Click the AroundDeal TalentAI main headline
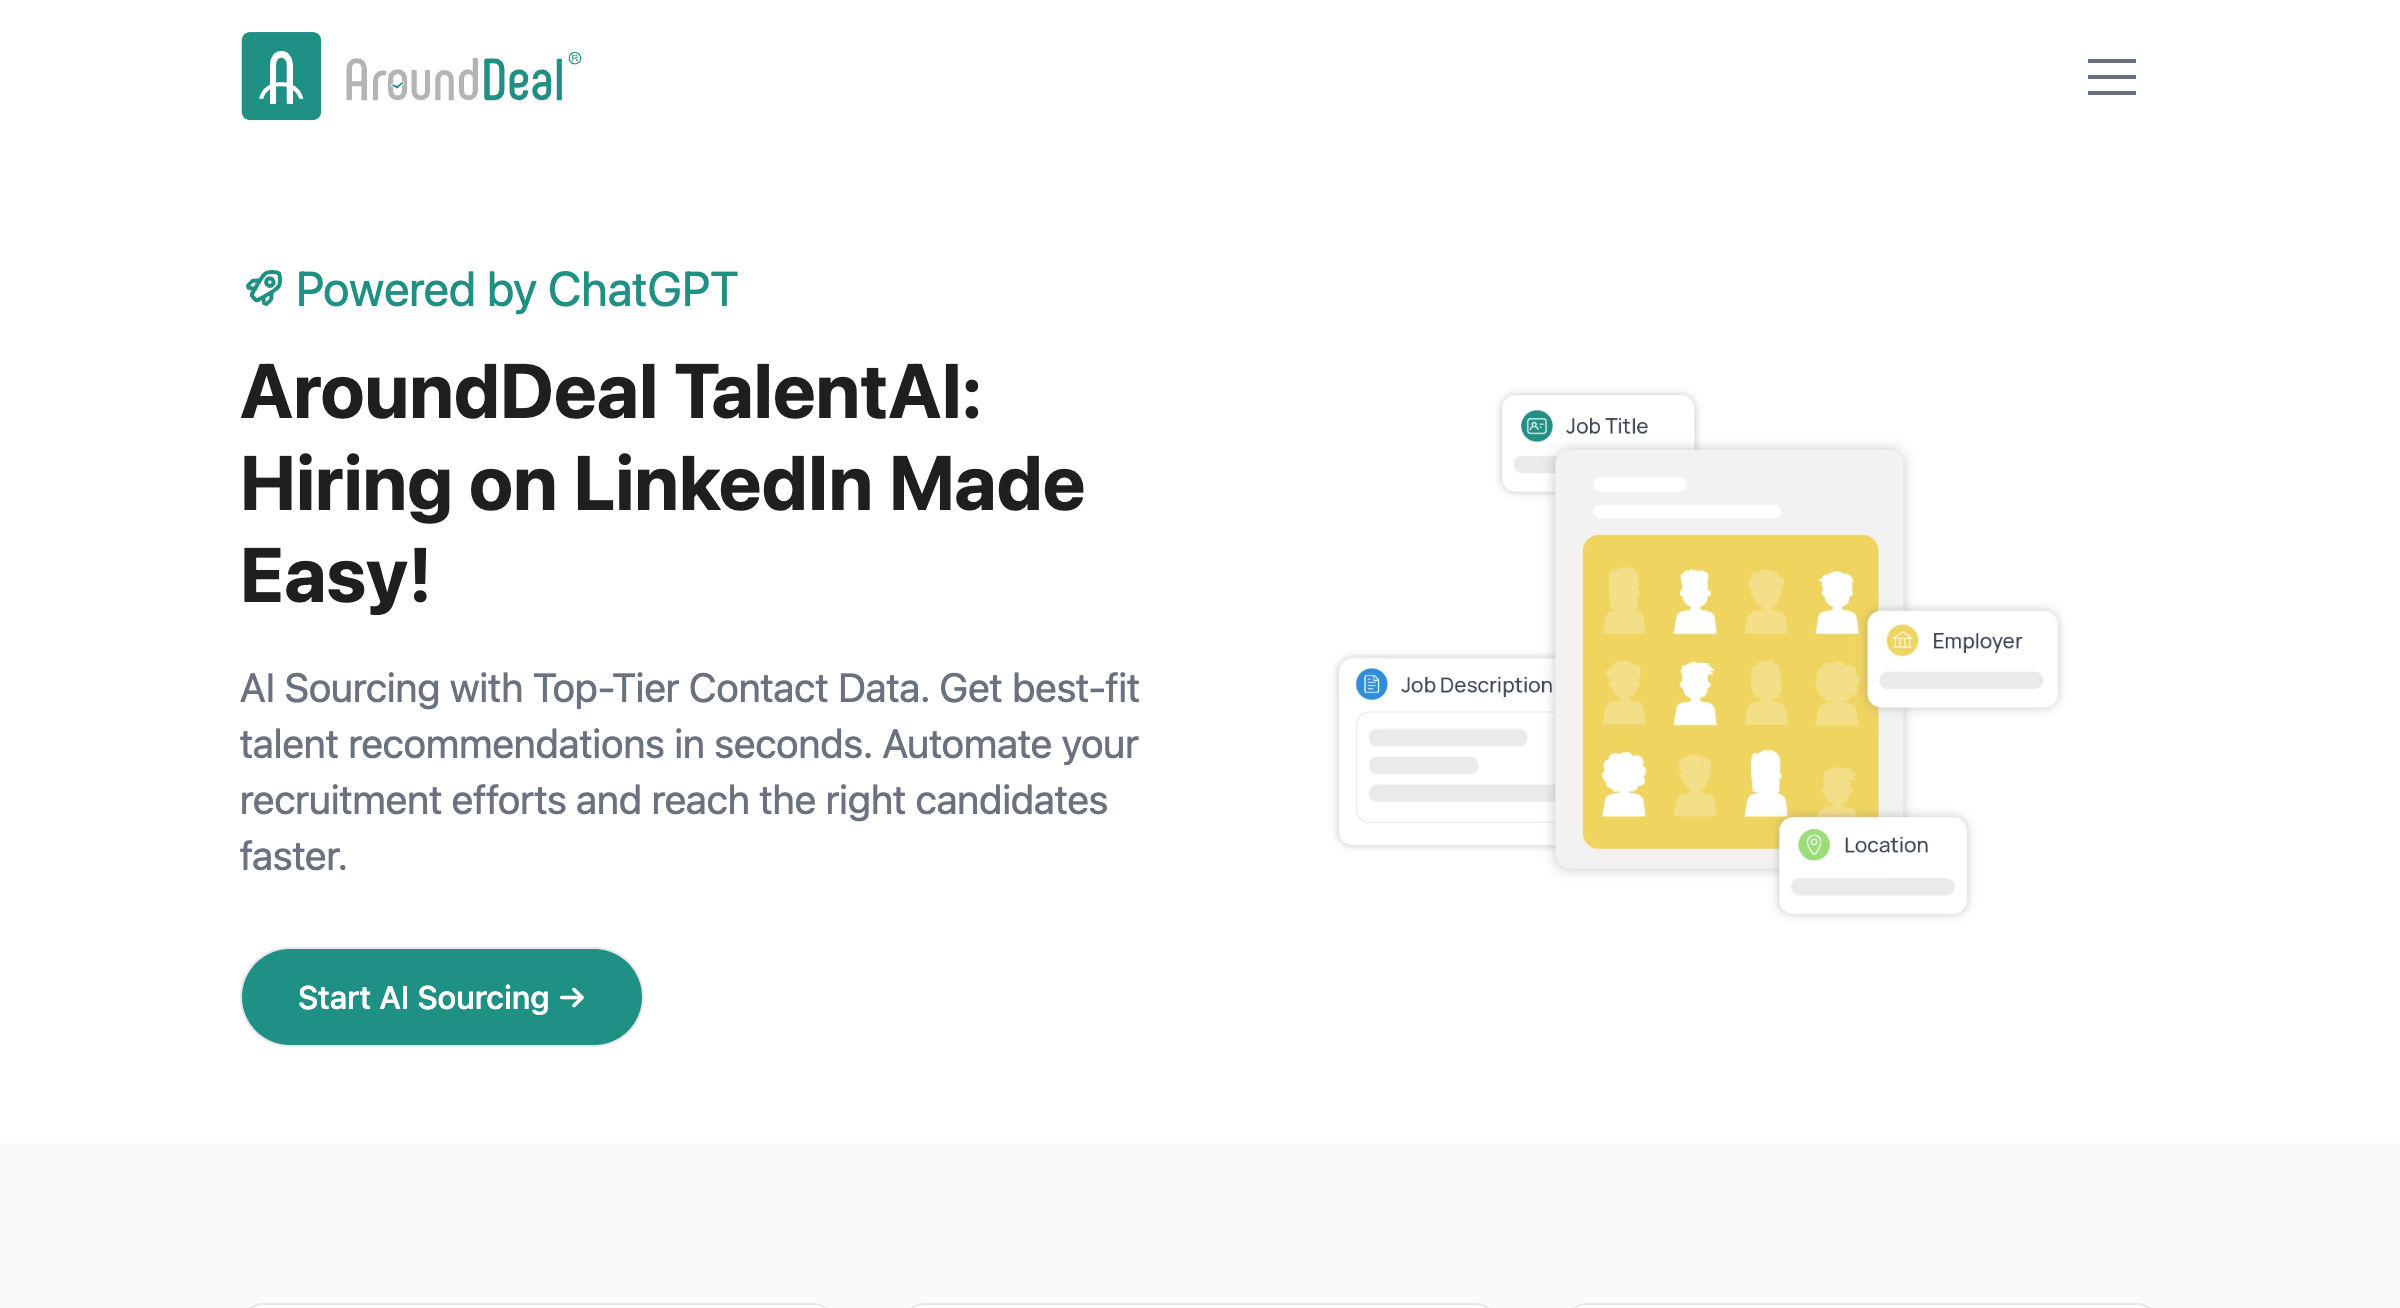This screenshot has width=2400, height=1308. point(662,483)
